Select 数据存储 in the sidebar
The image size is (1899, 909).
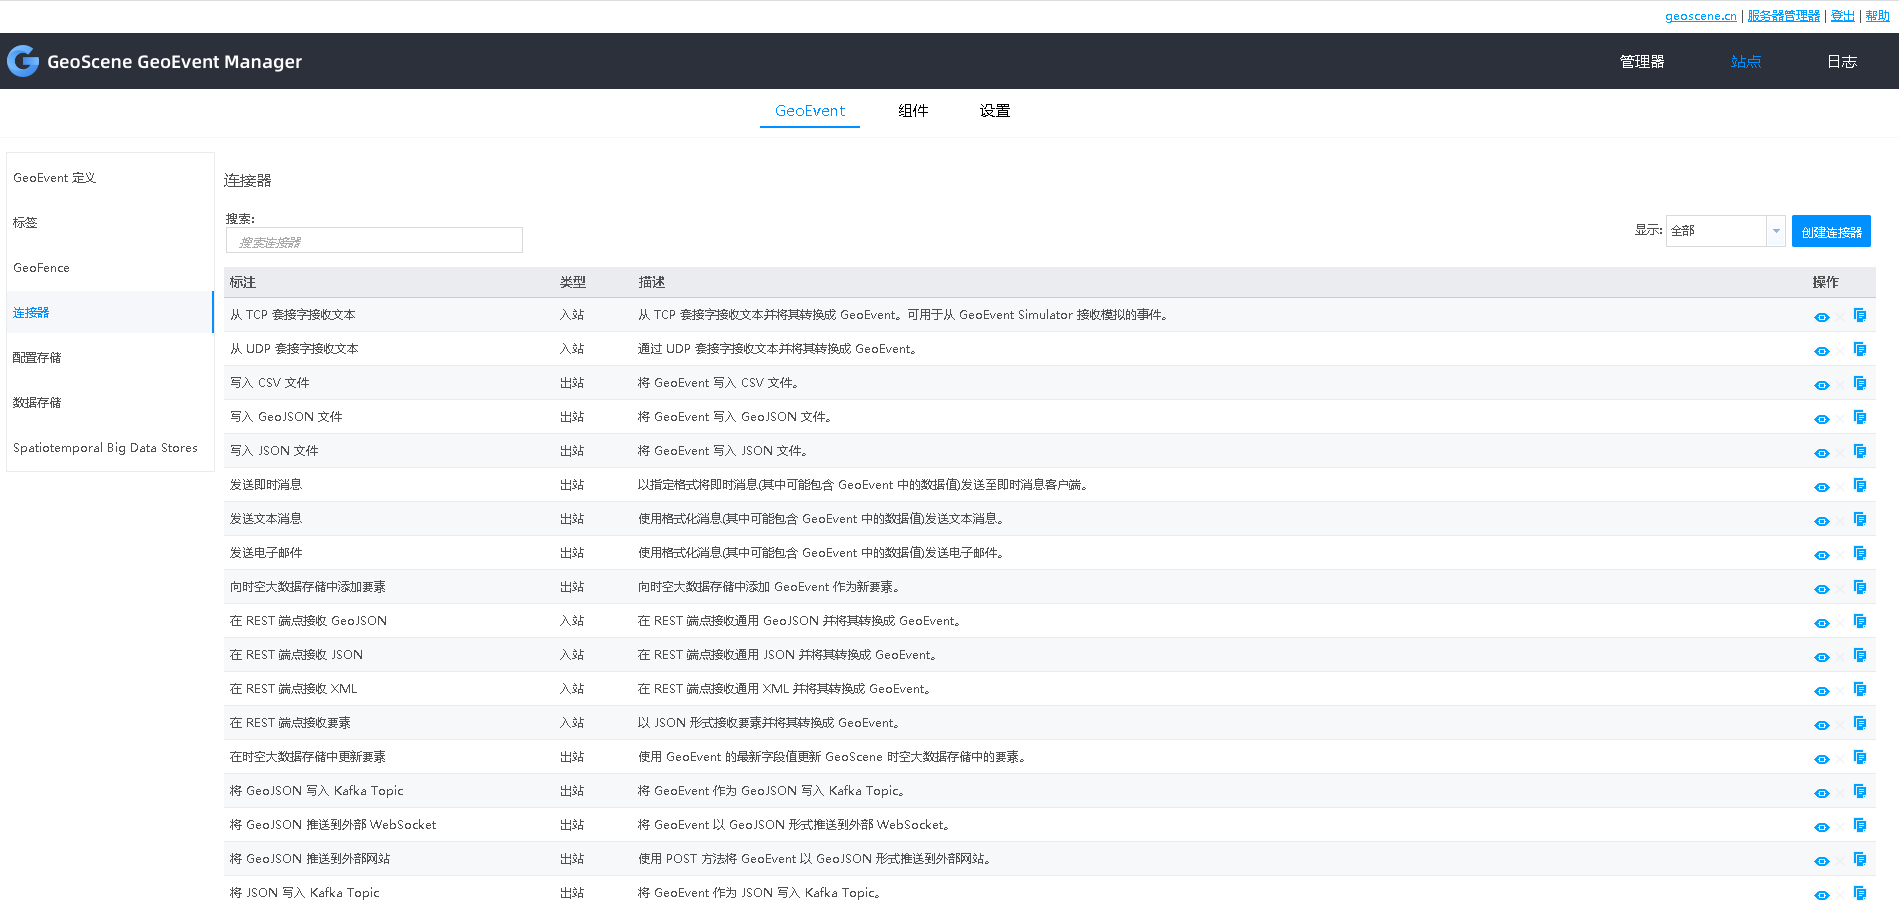pos(41,402)
